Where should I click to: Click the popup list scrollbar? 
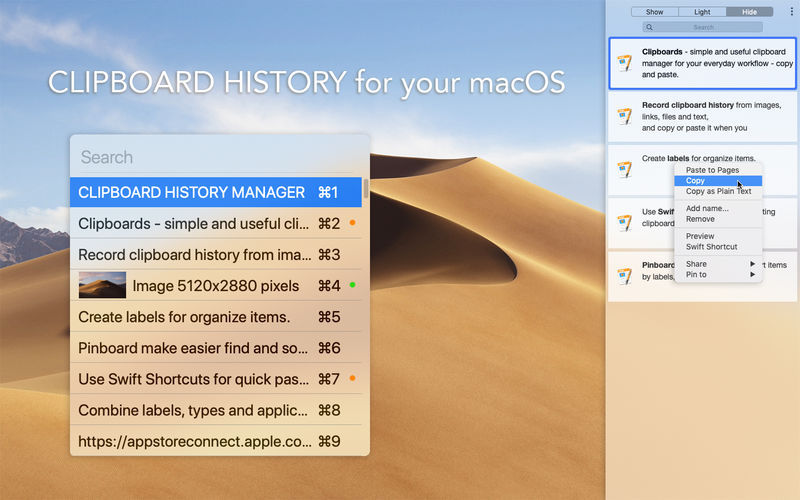pyautogui.click(x=365, y=188)
